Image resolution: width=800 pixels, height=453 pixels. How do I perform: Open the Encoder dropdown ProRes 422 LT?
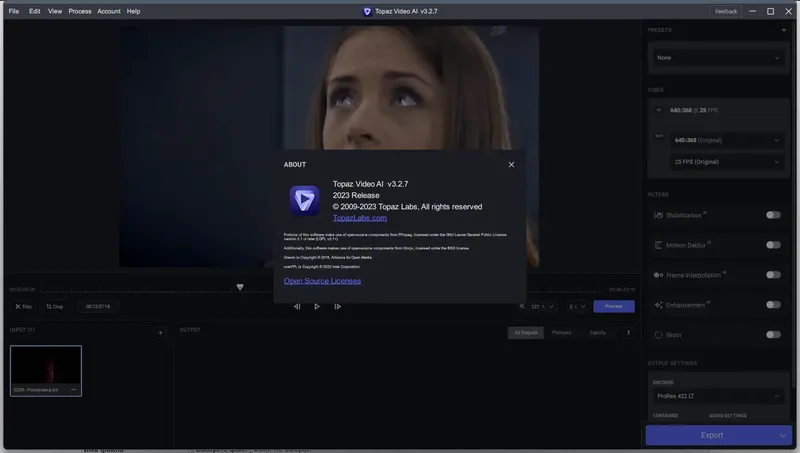(x=718, y=396)
